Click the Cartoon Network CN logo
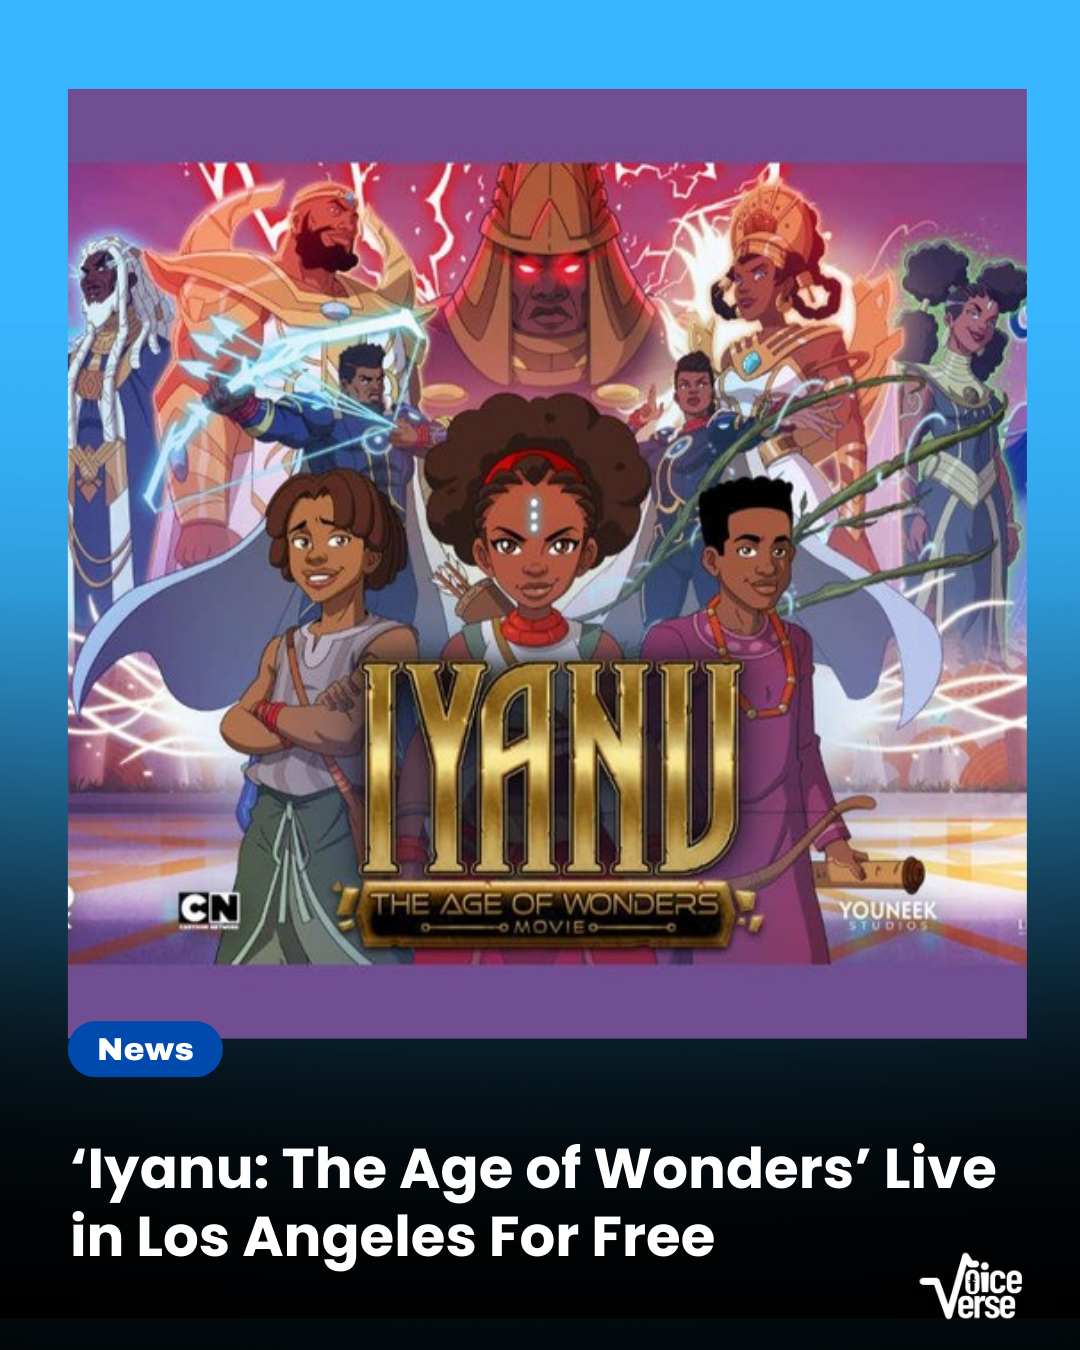The image size is (1080, 1350). 209,910
